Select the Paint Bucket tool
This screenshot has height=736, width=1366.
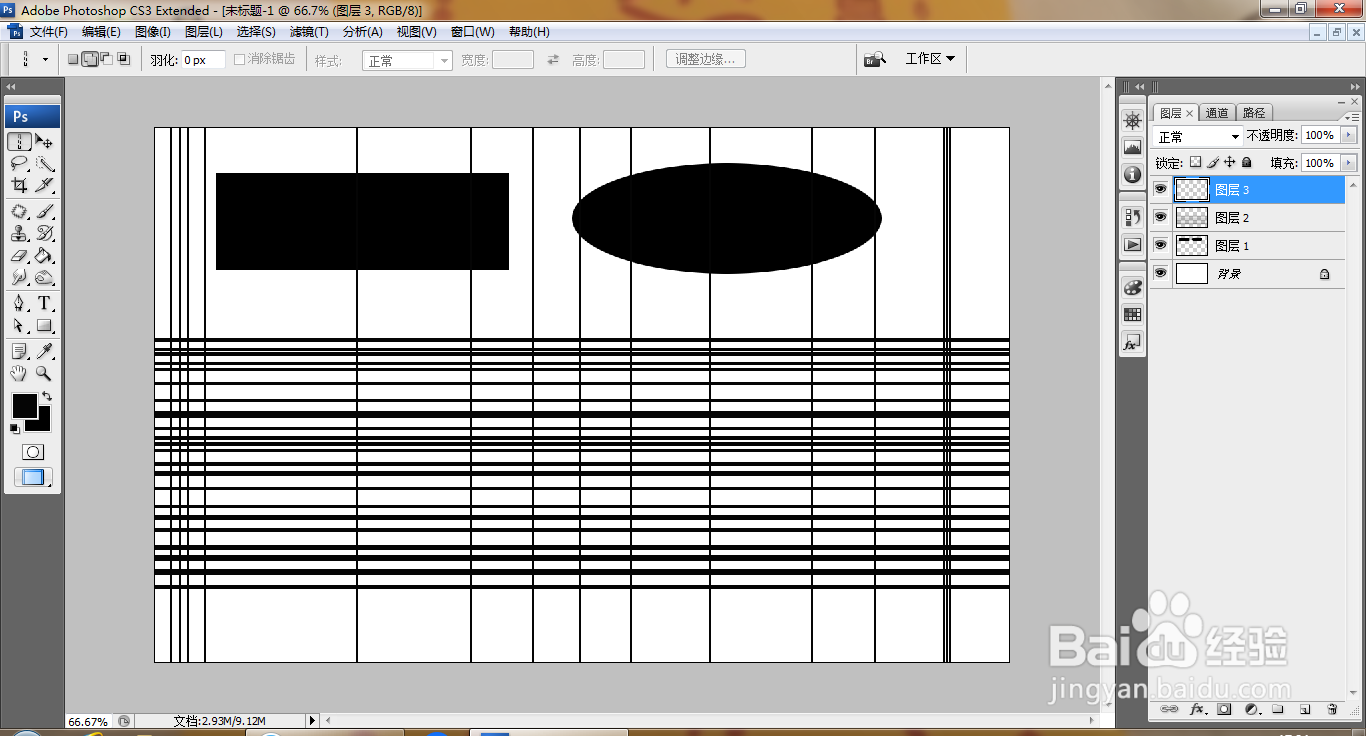pos(45,256)
